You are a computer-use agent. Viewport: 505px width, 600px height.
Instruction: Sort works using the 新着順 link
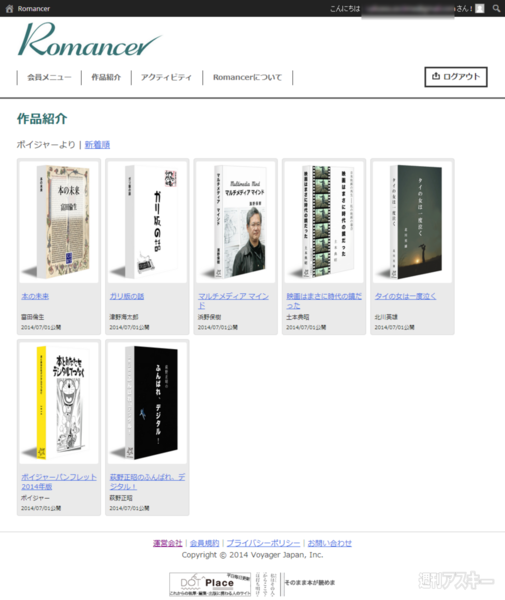pos(97,145)
